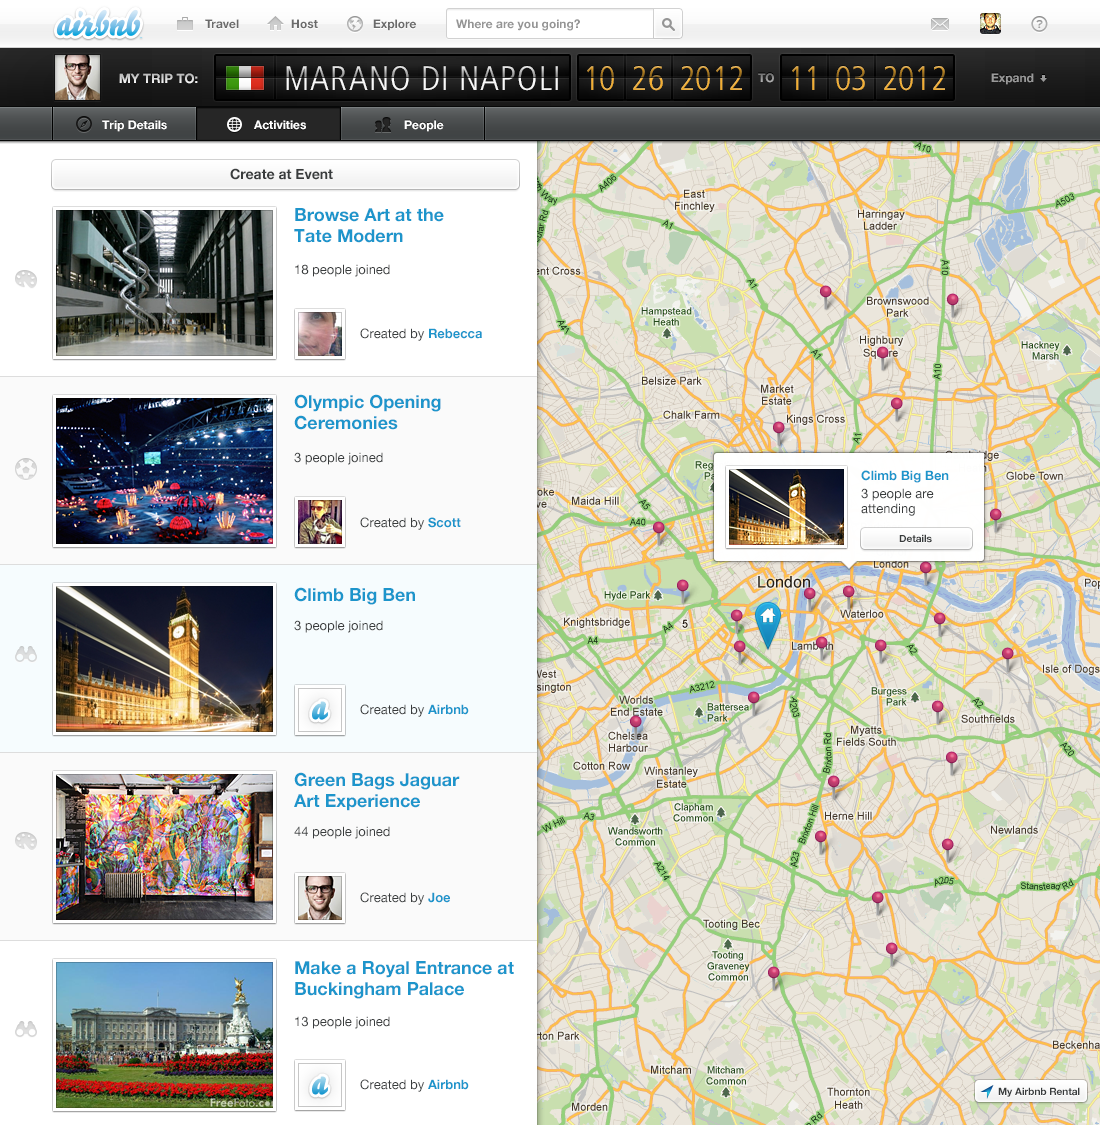This screenshot has width=1100, height=1125.
Task: Open Climb Big Ben event in list
Action: pos(354,595)
